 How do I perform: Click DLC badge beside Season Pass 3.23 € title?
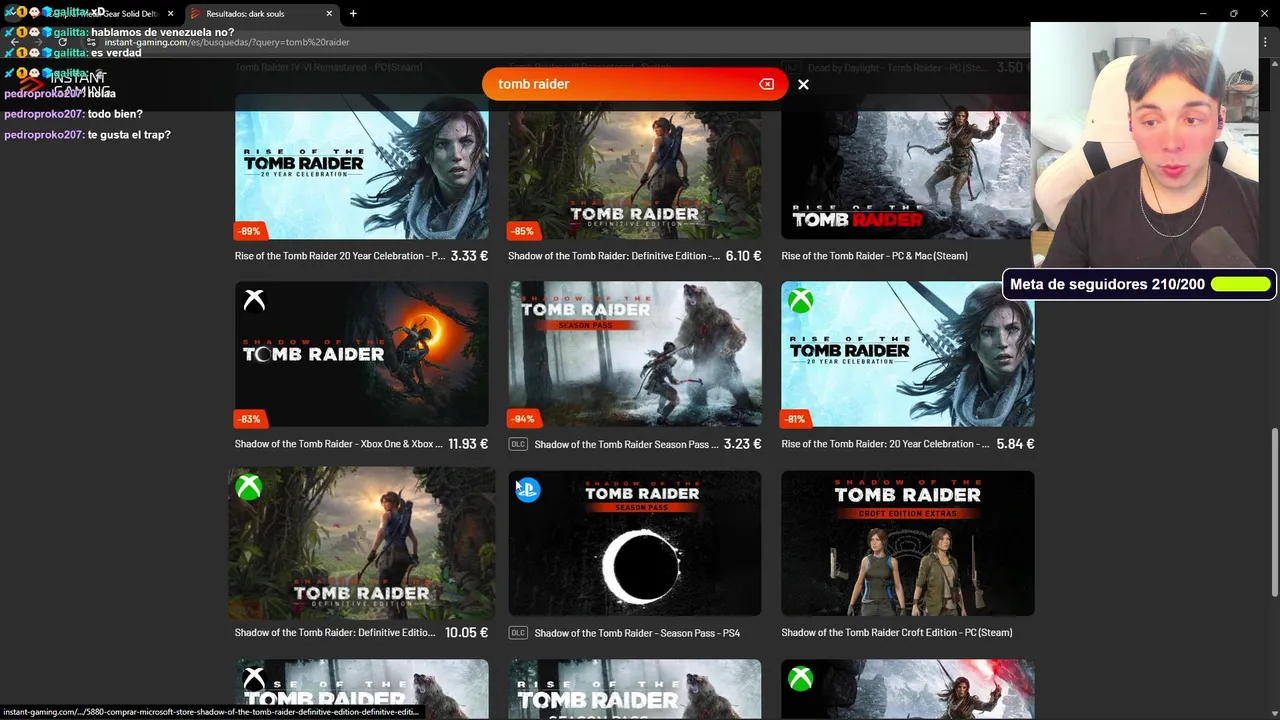[518, 444]
